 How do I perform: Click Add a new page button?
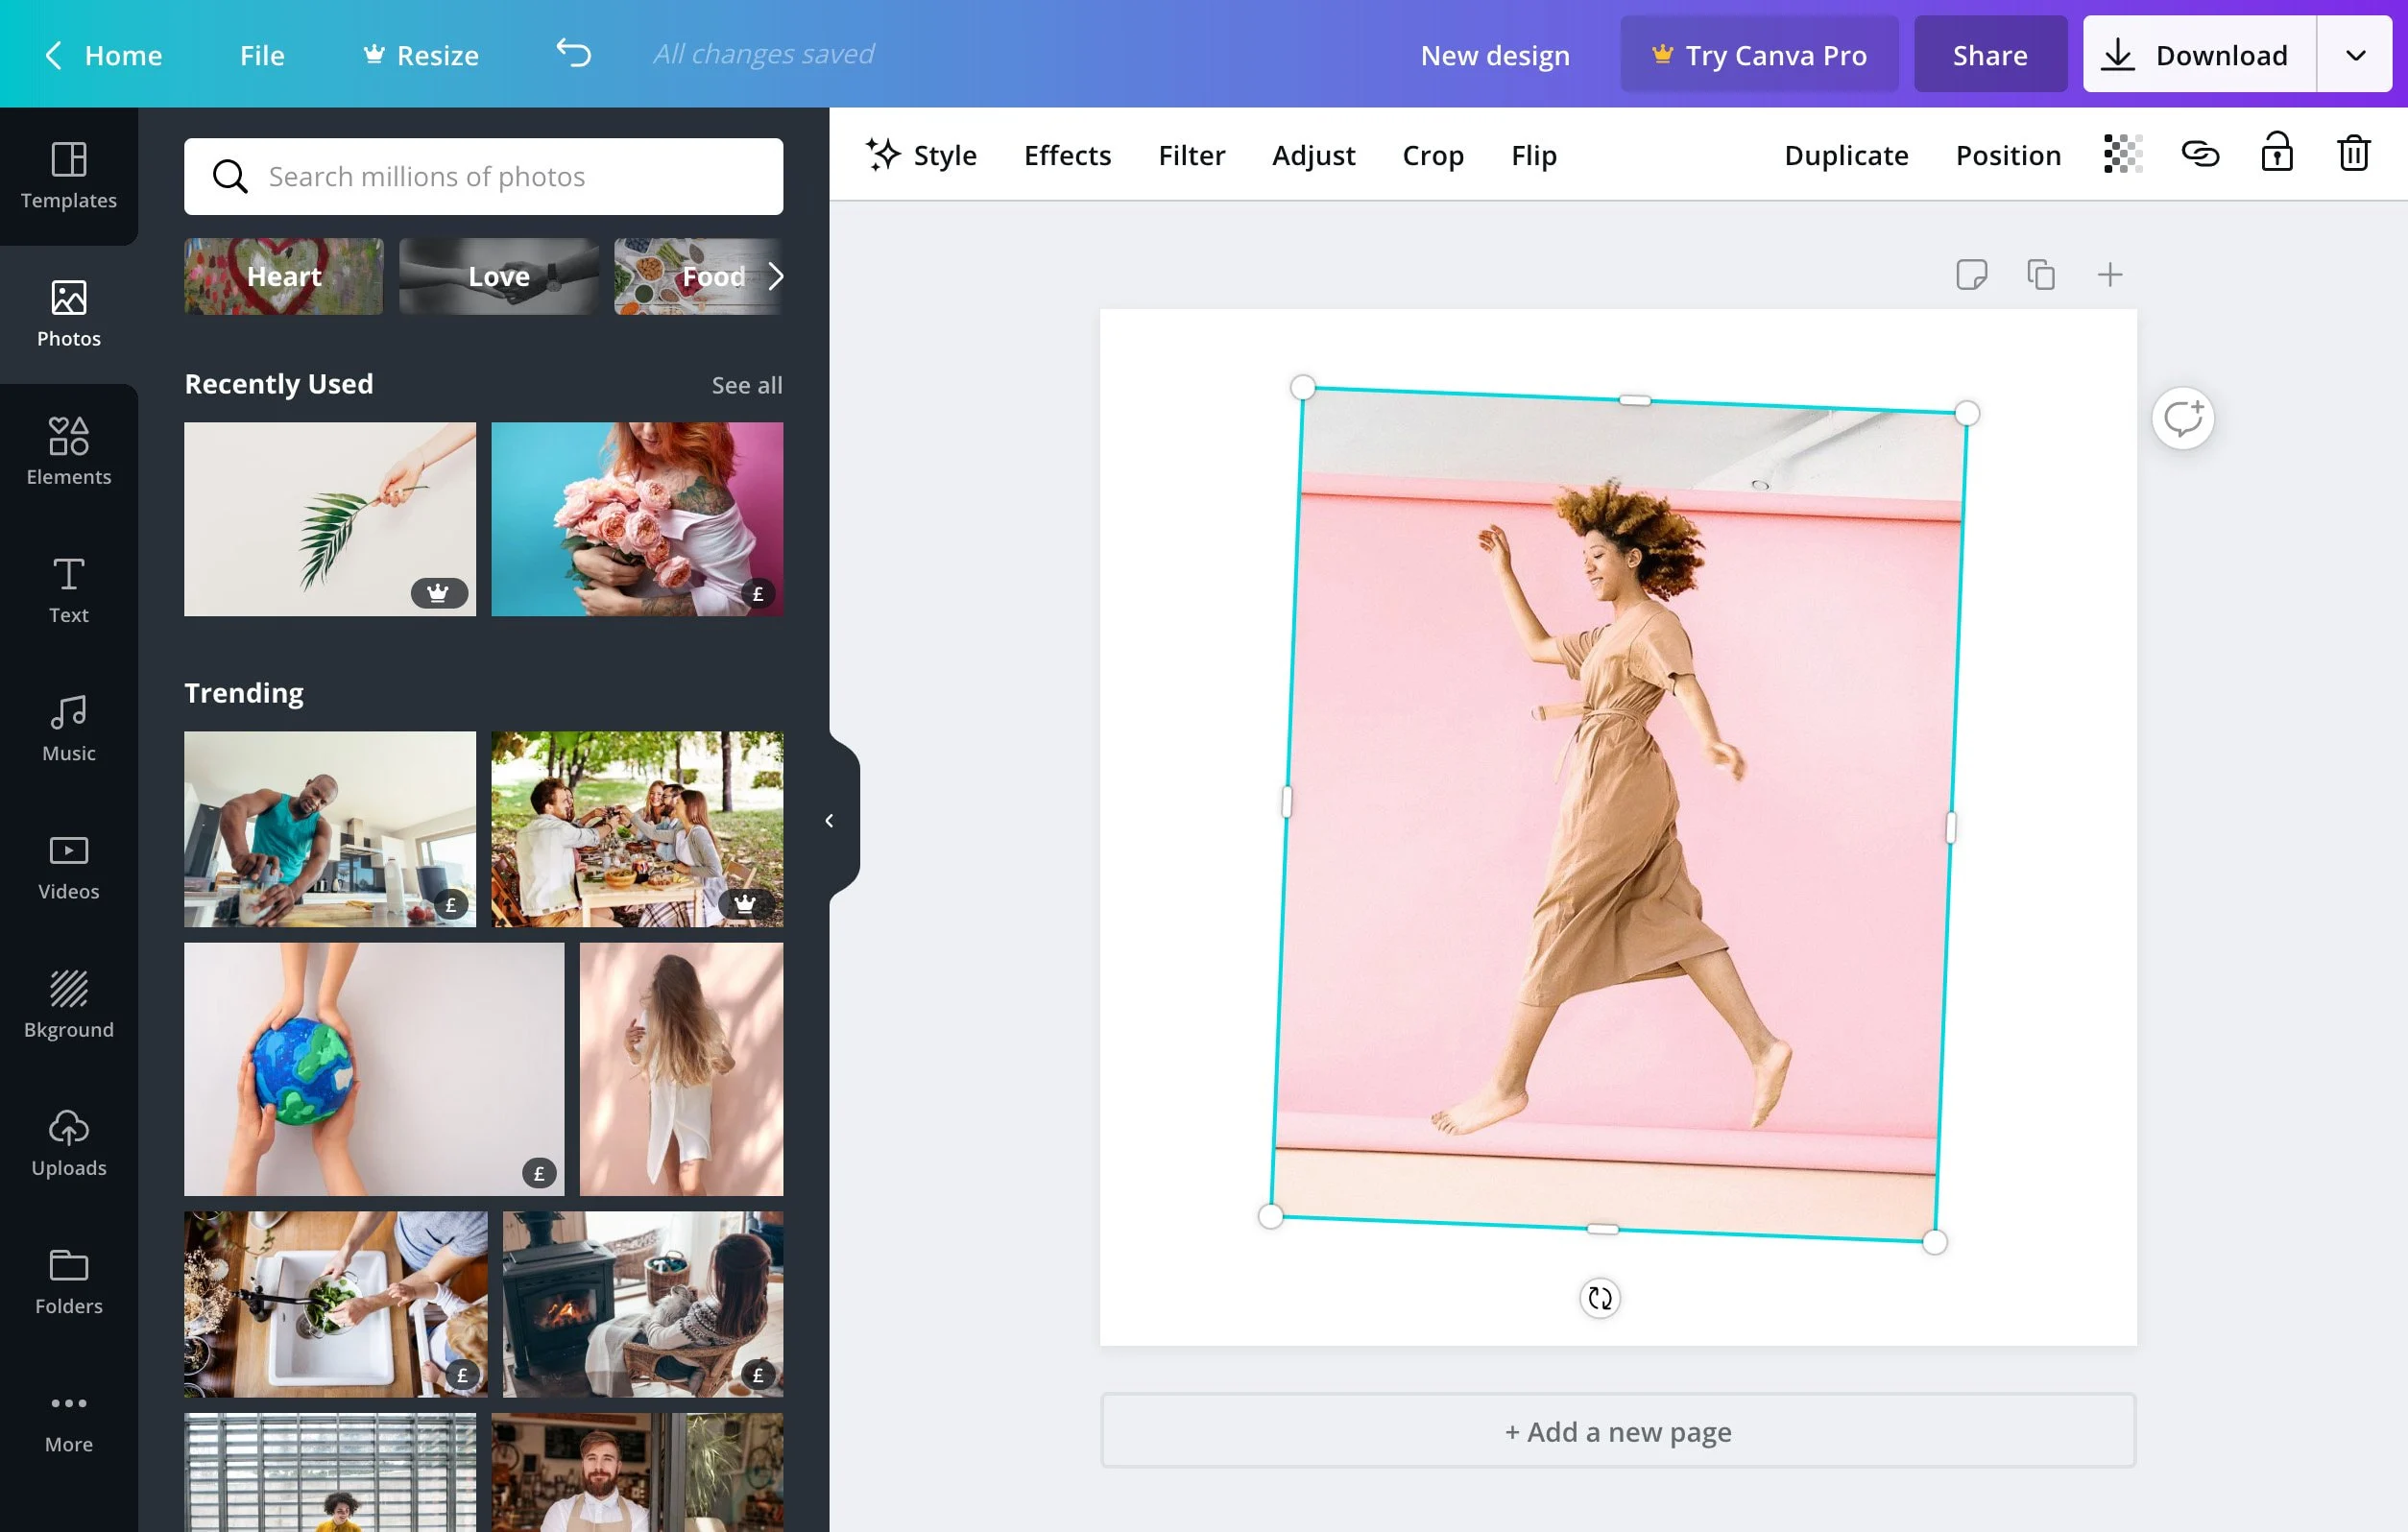click(1617, 1430)
